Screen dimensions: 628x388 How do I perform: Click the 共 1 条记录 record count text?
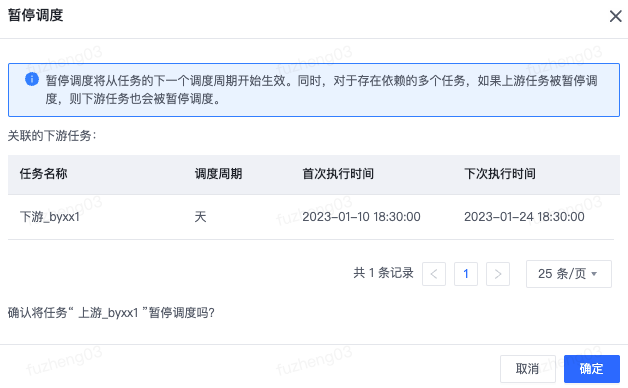383,273
